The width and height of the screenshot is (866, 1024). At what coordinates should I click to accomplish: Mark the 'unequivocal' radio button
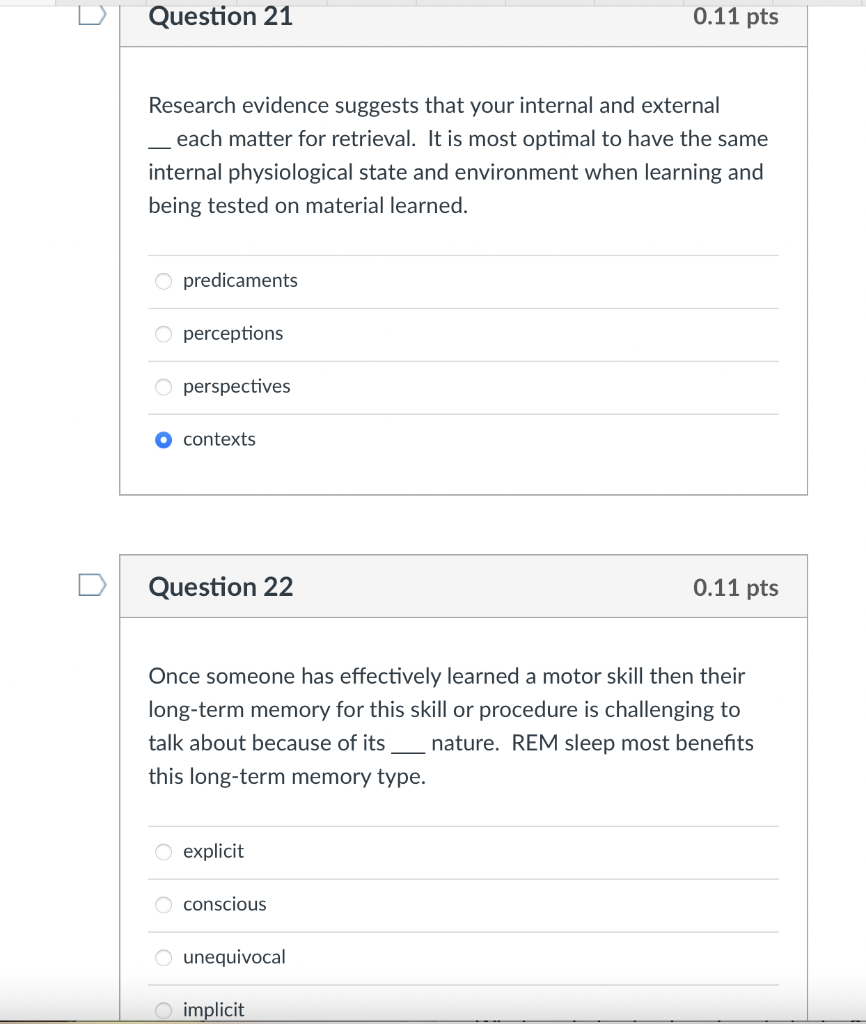pyautogui.click(x=164, y=958)
